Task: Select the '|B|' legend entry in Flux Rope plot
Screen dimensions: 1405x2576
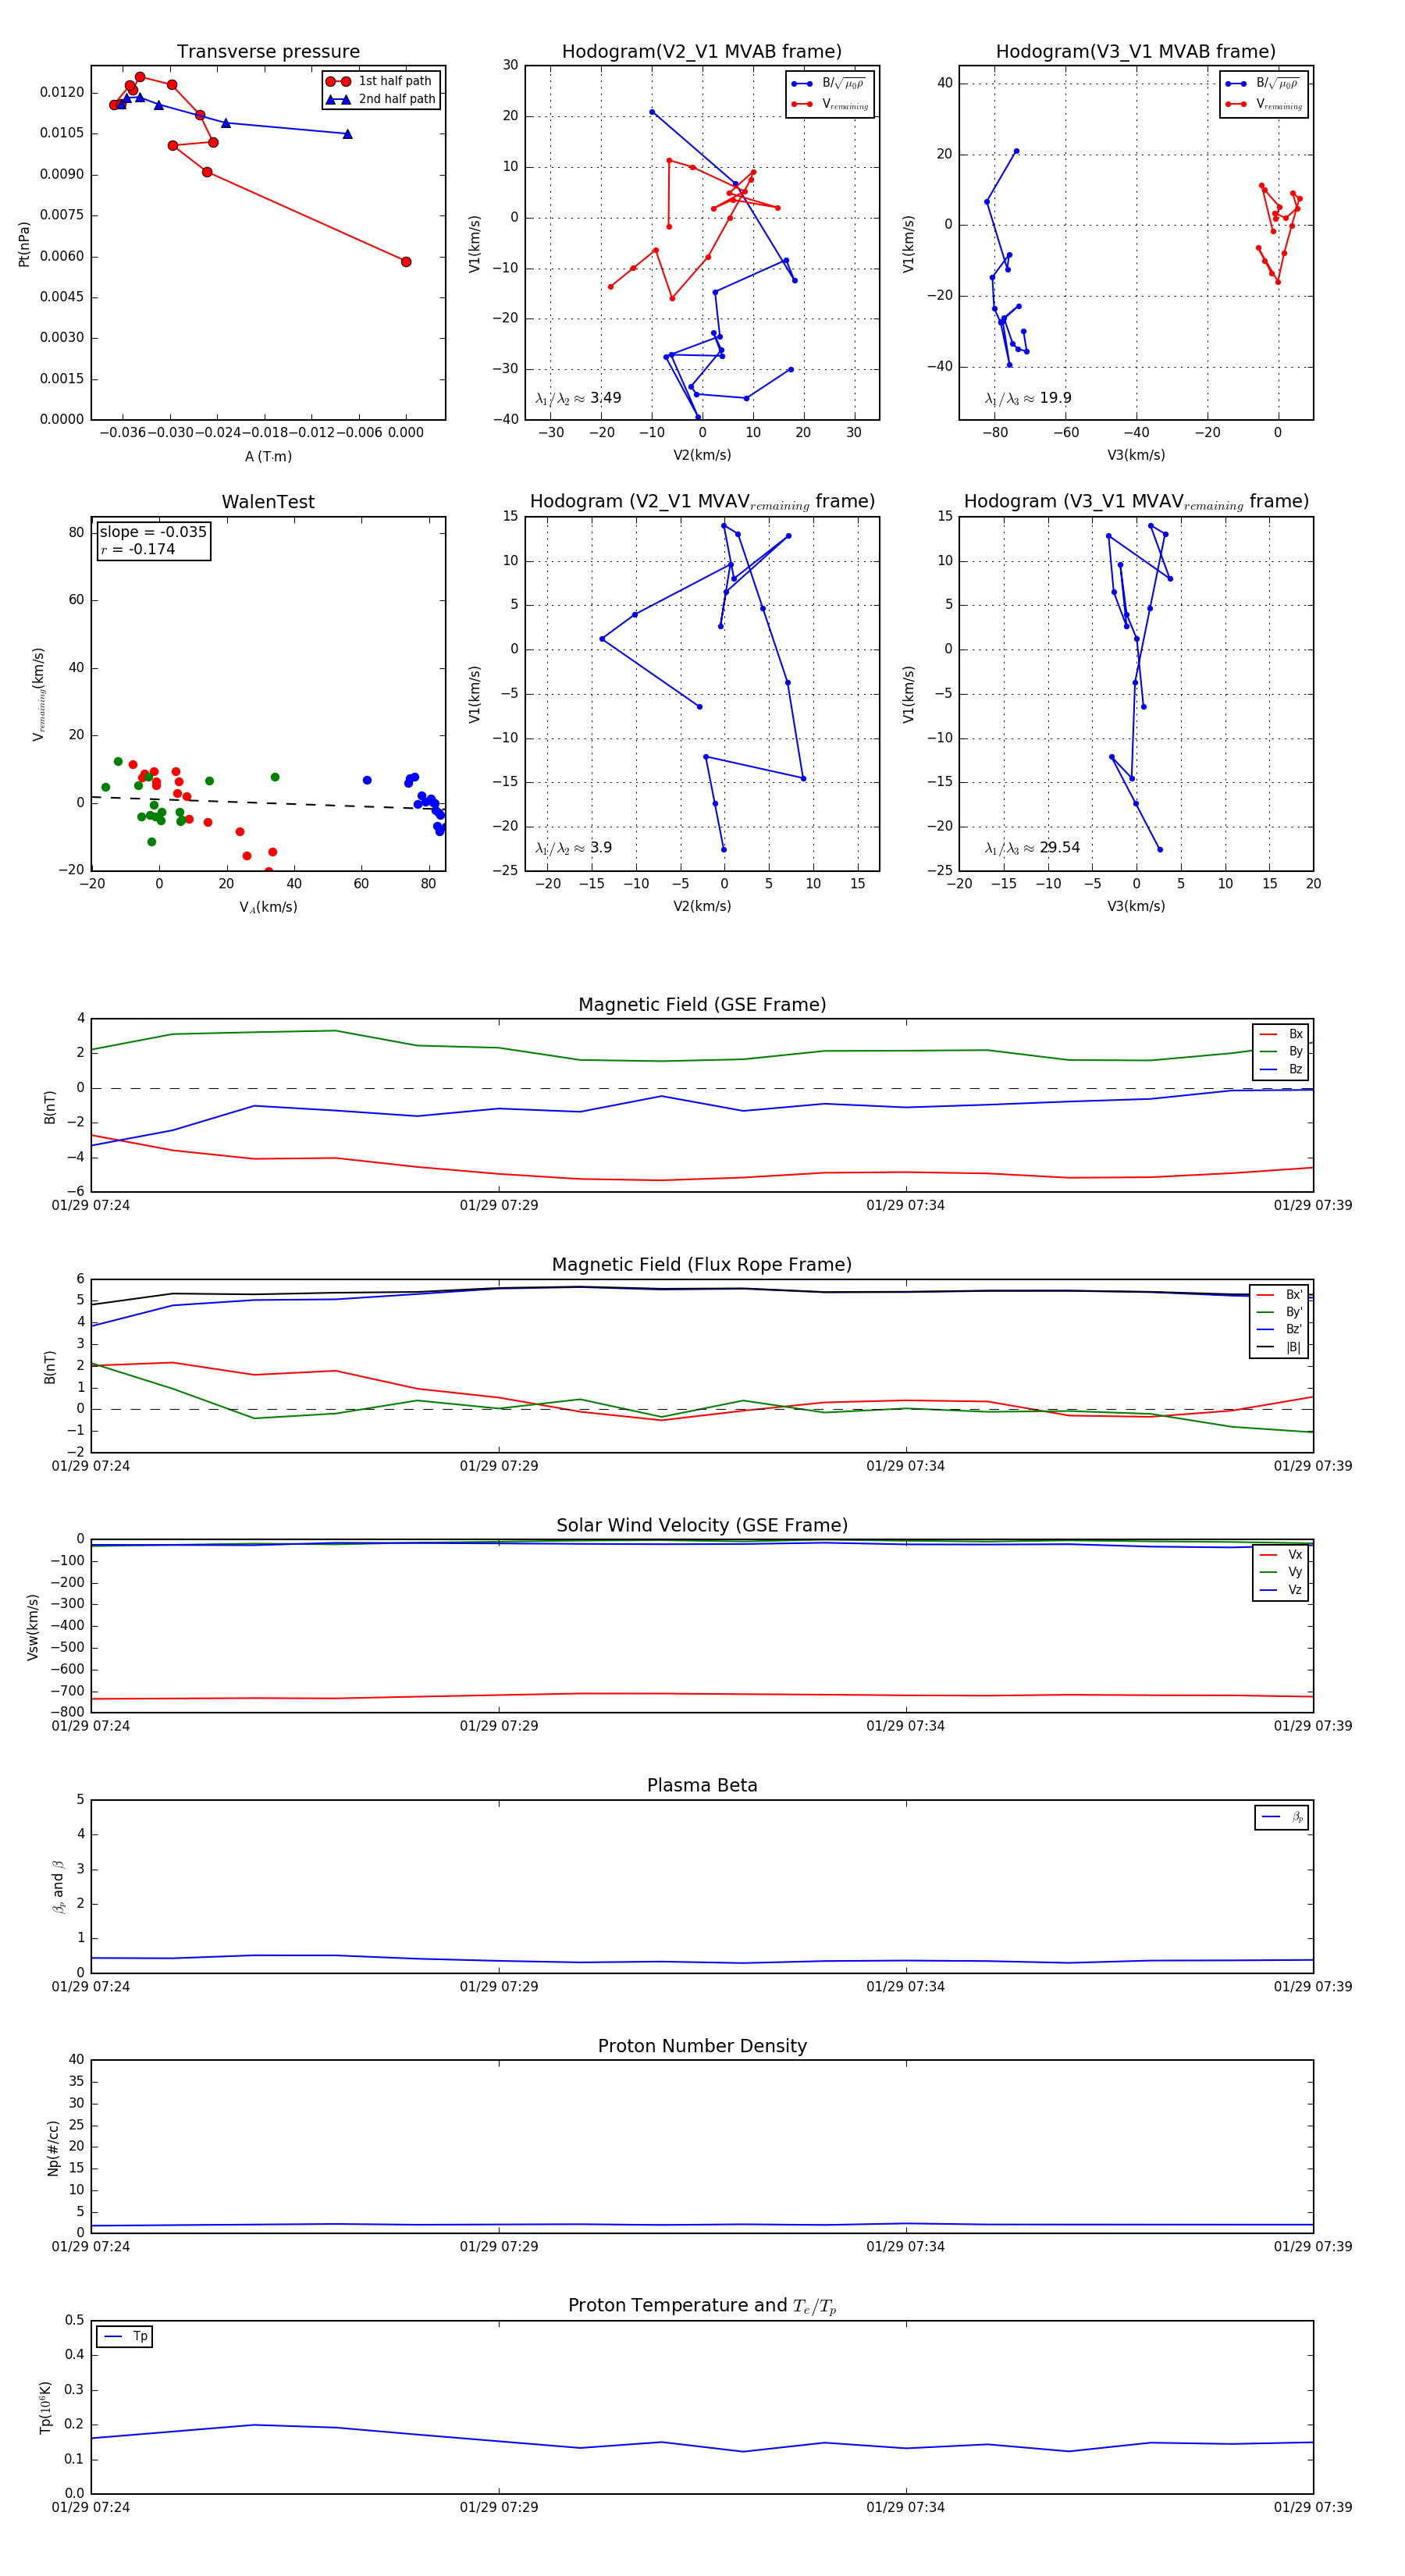Action: point(1280,1347)
